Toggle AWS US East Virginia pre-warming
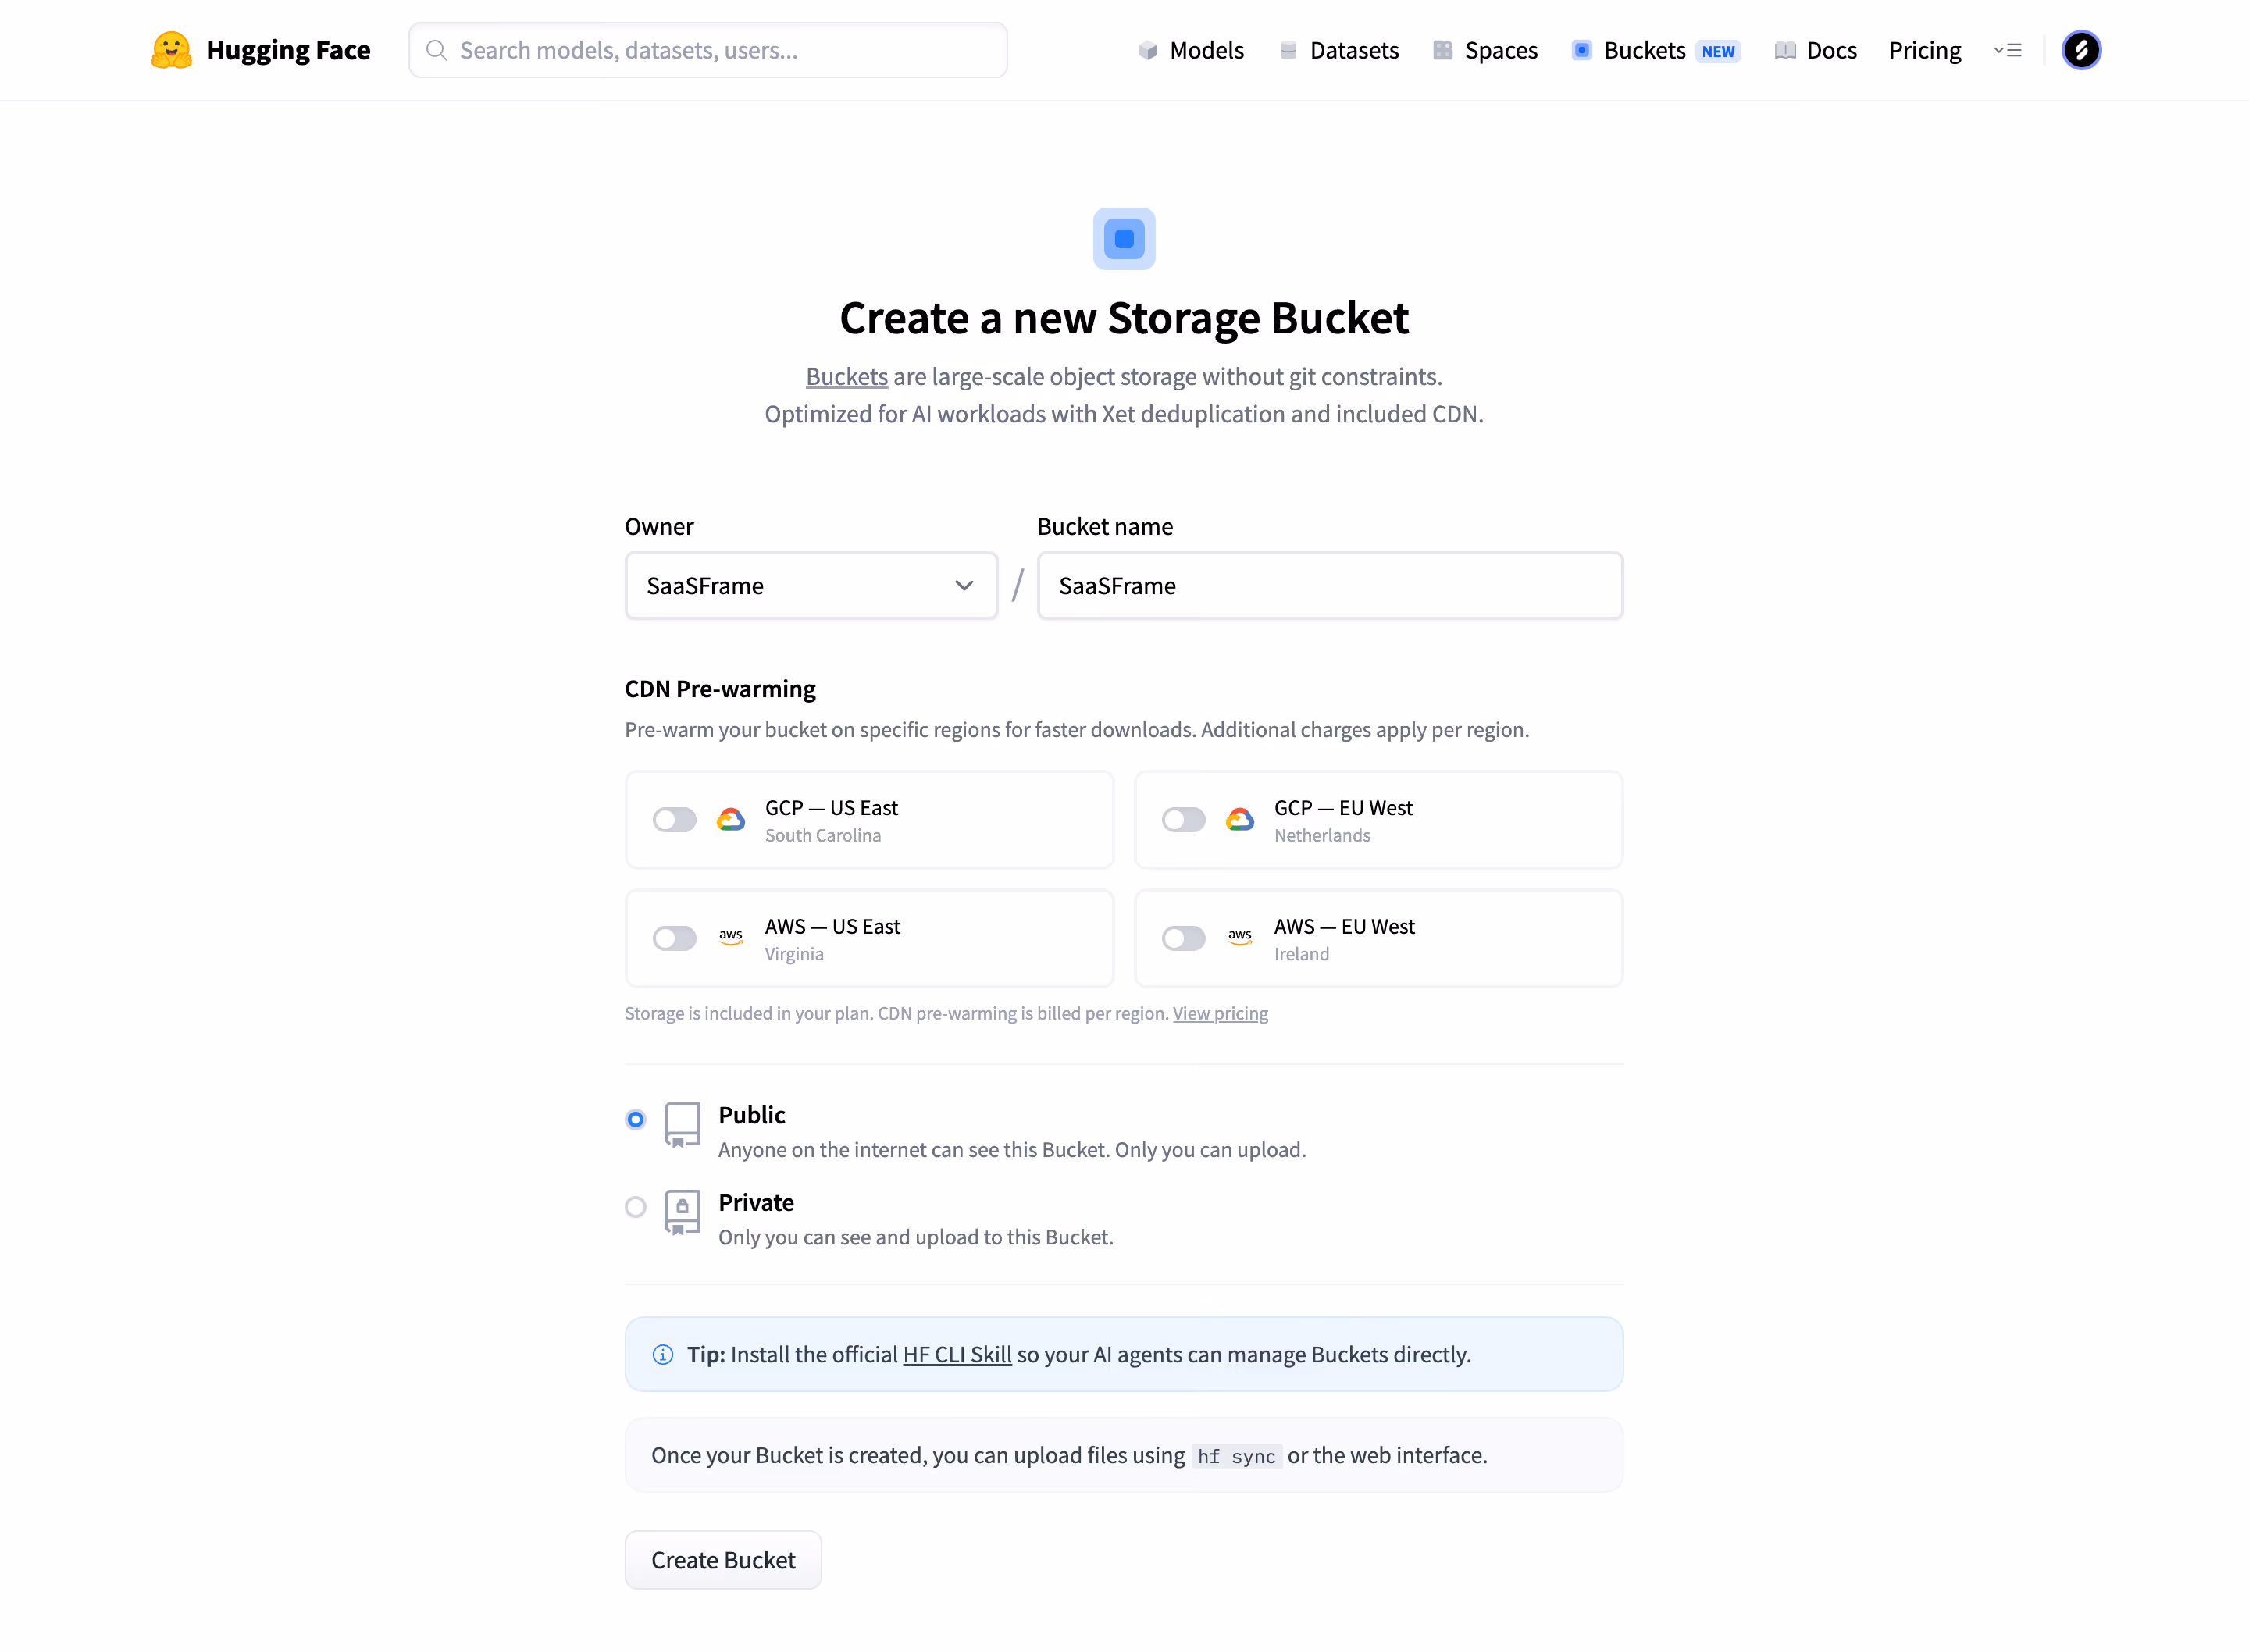Viewport: 2249px width, 1652px height. pyautogui.click(x=675, y=938)
